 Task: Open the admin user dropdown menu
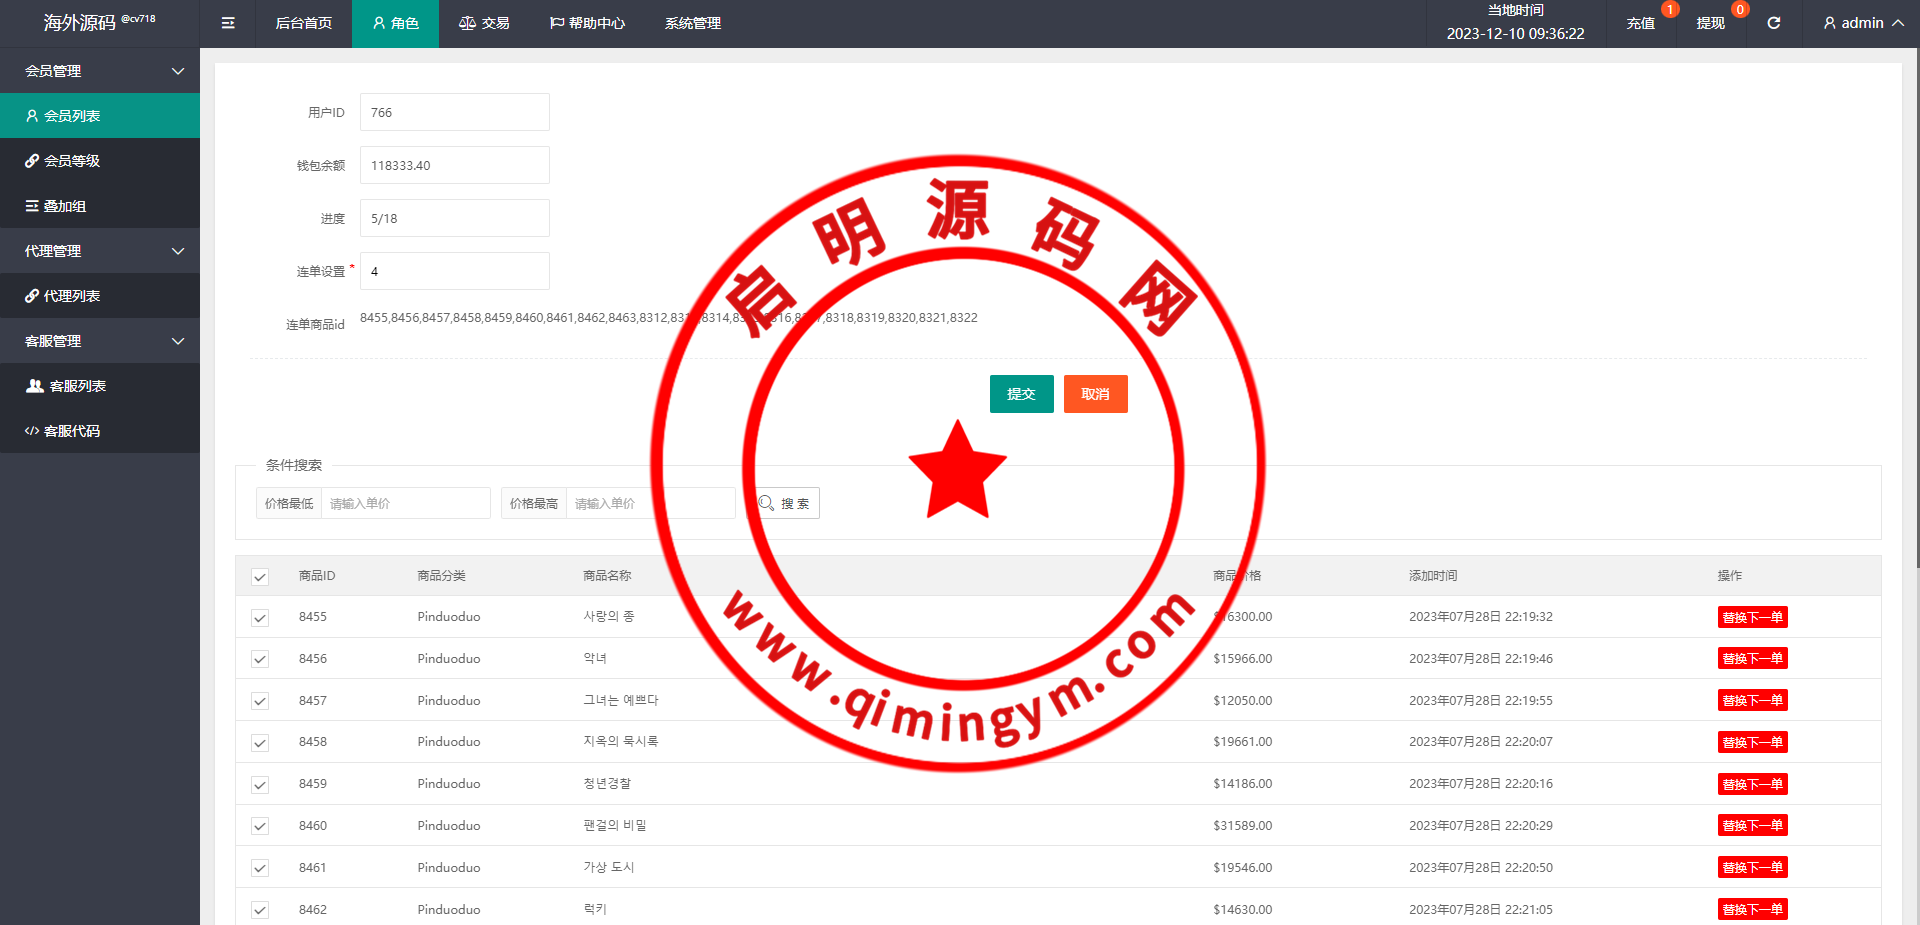(x=1862, y=23)
